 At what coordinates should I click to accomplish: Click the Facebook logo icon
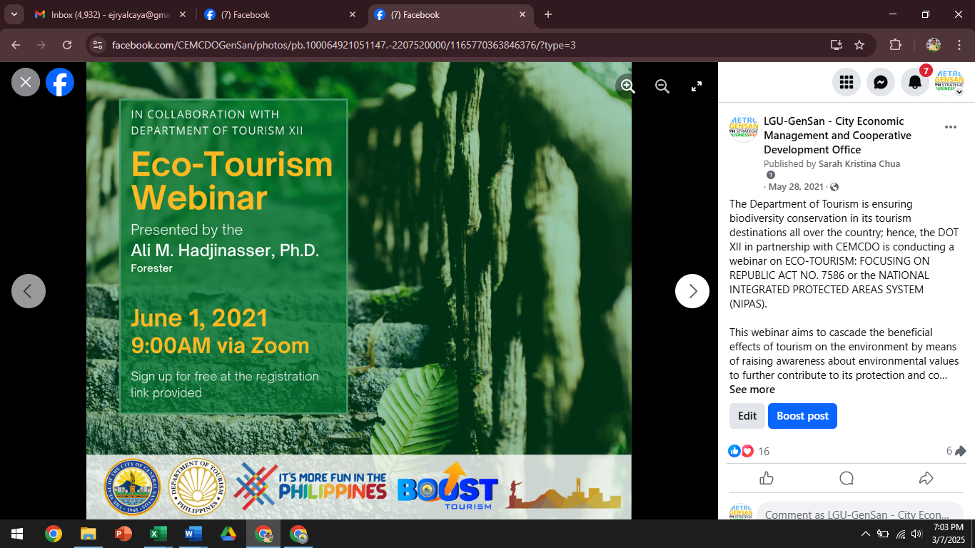point(60,82)
